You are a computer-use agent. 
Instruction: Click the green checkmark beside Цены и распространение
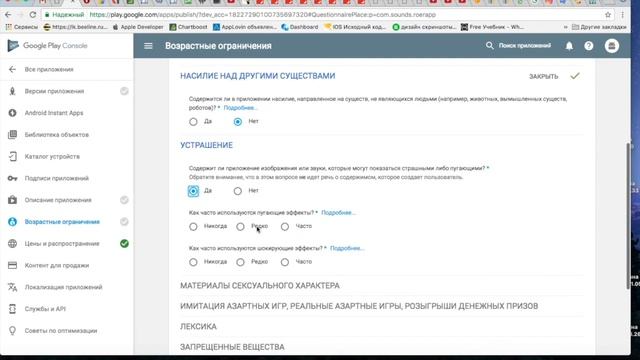pos(124,244)
